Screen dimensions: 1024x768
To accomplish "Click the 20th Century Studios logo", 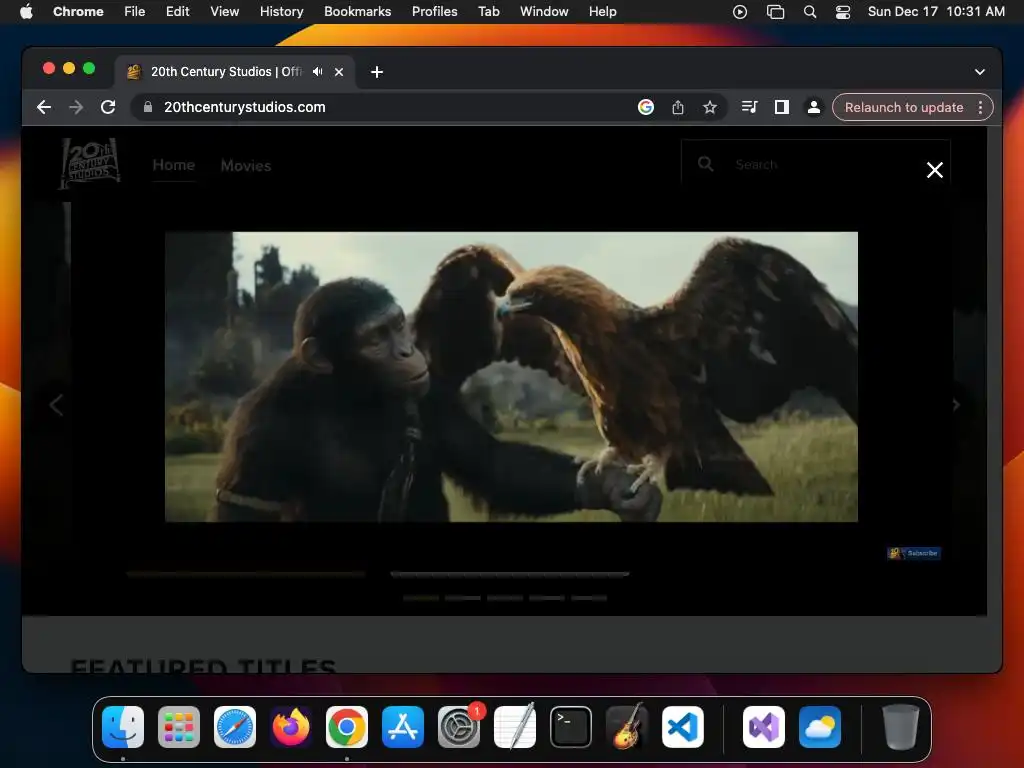I will click(89, 163).
